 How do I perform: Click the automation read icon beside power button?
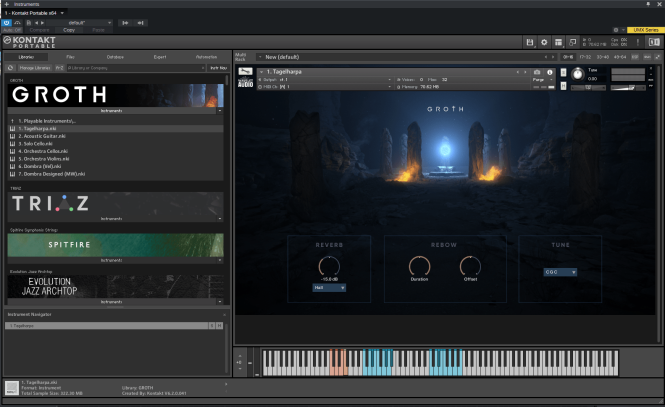pyautogui.click(x=17, y=23)
